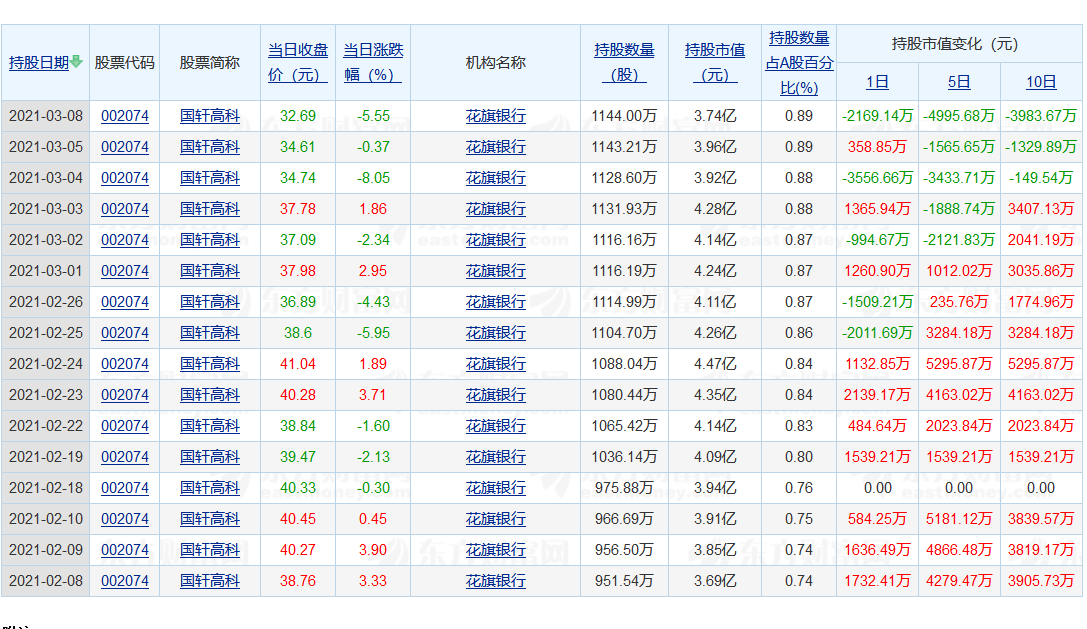Sort by 10日 market value change
The height and width of the screenshot is (629, 1087).
click(x=1041, y=82)
